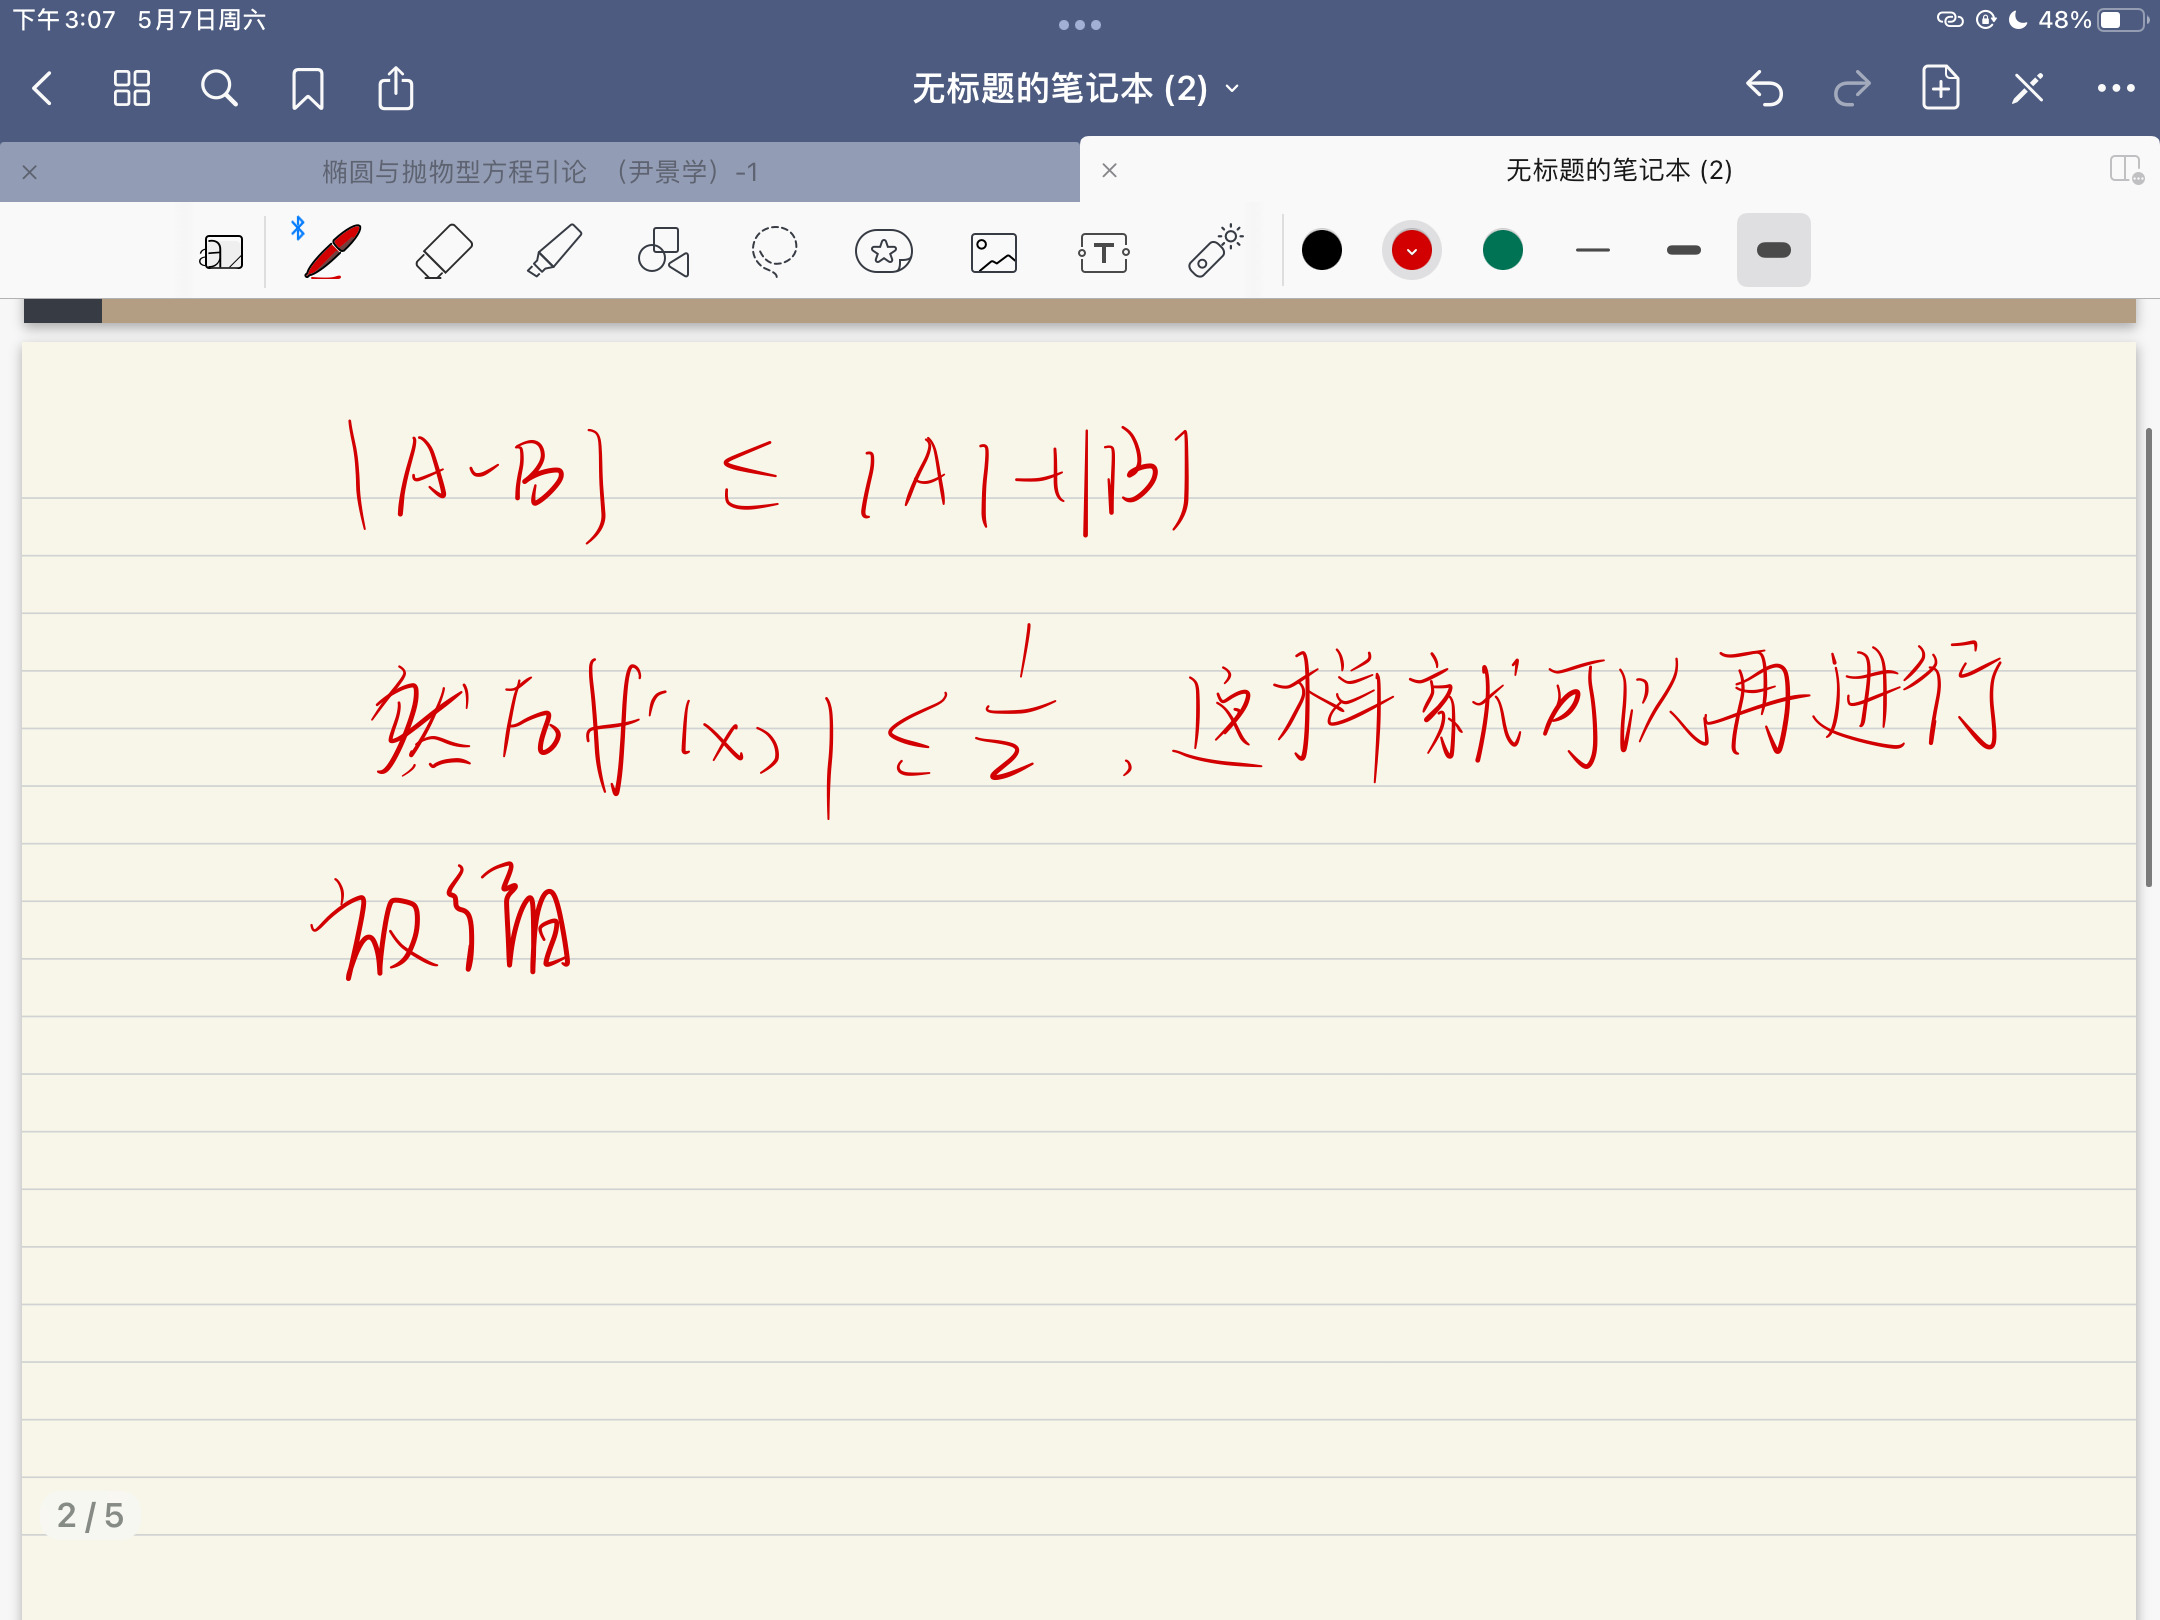Insert an image with picture tool
The width and height of the screenshot is (2160, 1620).
[994, 252]
